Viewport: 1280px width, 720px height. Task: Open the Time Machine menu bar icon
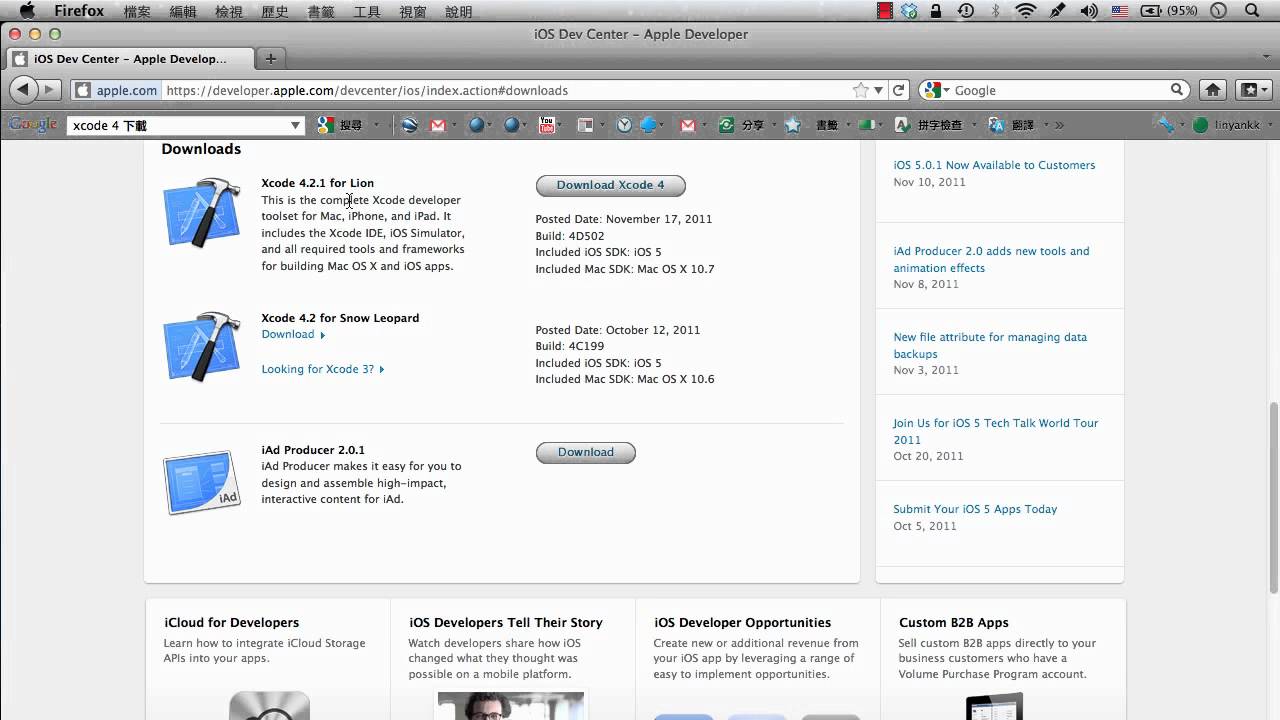[965, 11]
